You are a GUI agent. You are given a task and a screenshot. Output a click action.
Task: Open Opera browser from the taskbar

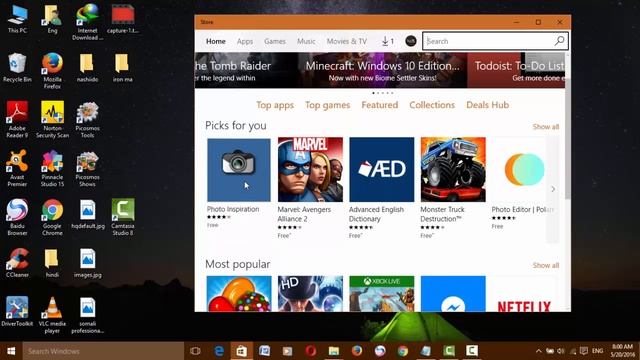pyautogui.click(x=311, y=351)
